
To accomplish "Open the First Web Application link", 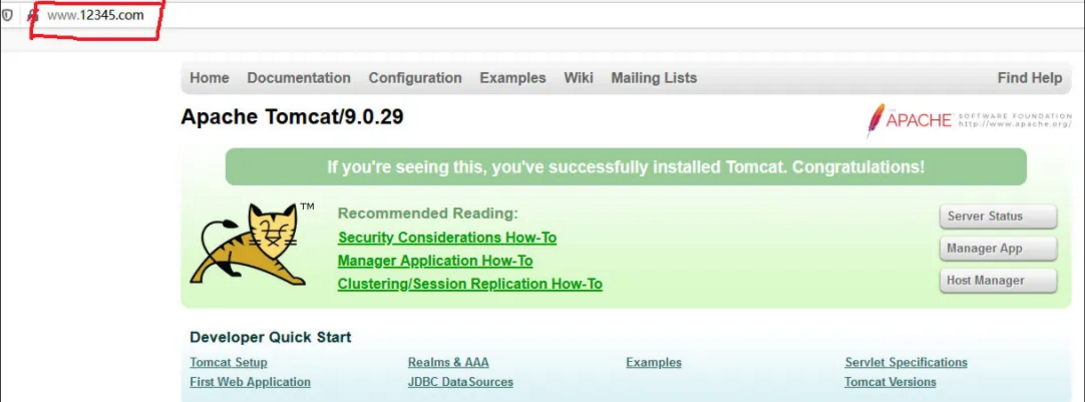I will click(250, 382).
